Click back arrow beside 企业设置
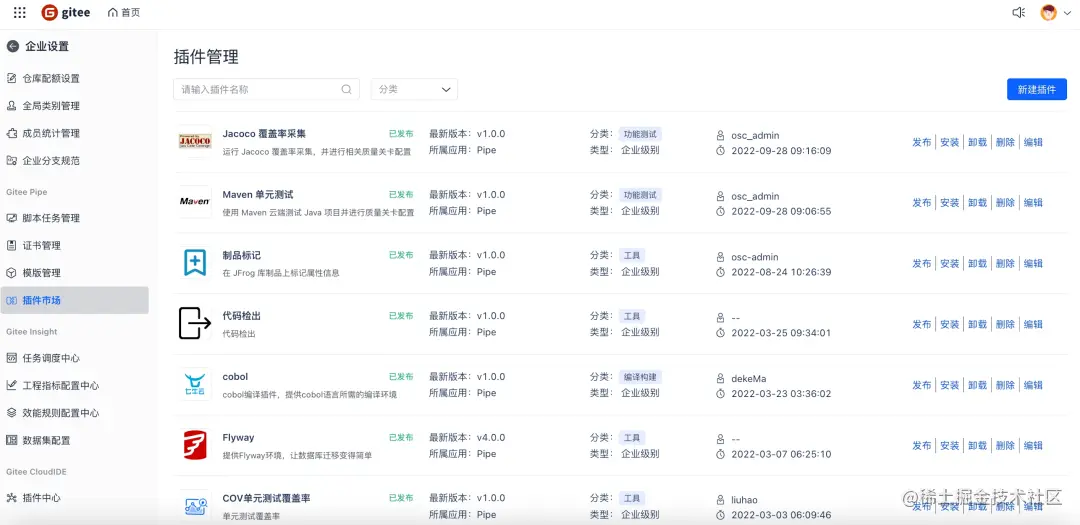The width and height of the screenshot is (1080, 525). point(12,46)
